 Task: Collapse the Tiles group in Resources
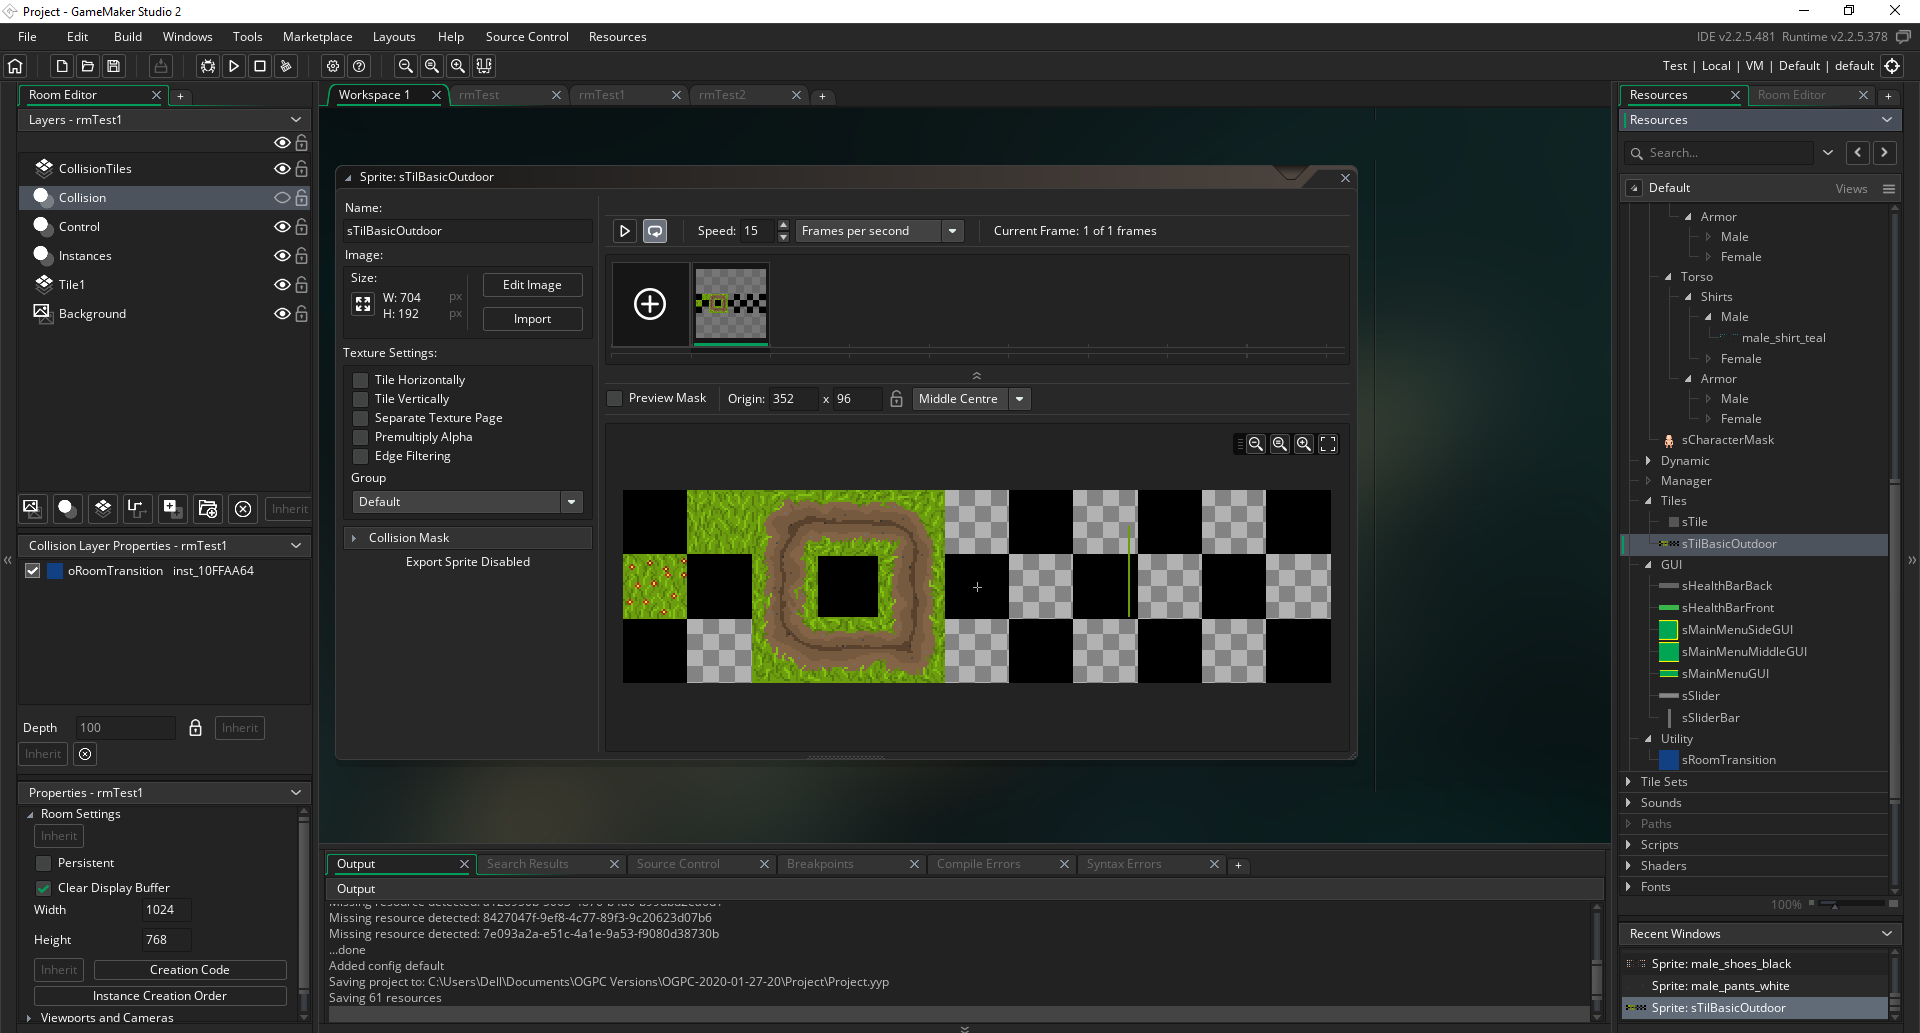click(1648, 501)
